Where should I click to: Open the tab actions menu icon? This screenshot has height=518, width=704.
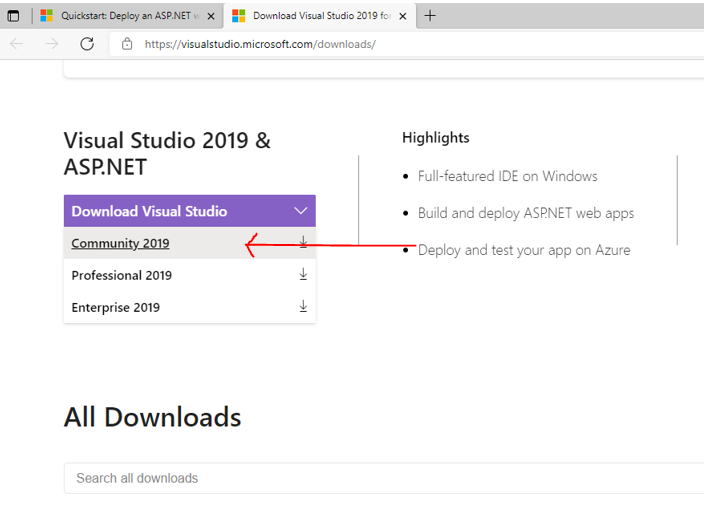(13, 16)
